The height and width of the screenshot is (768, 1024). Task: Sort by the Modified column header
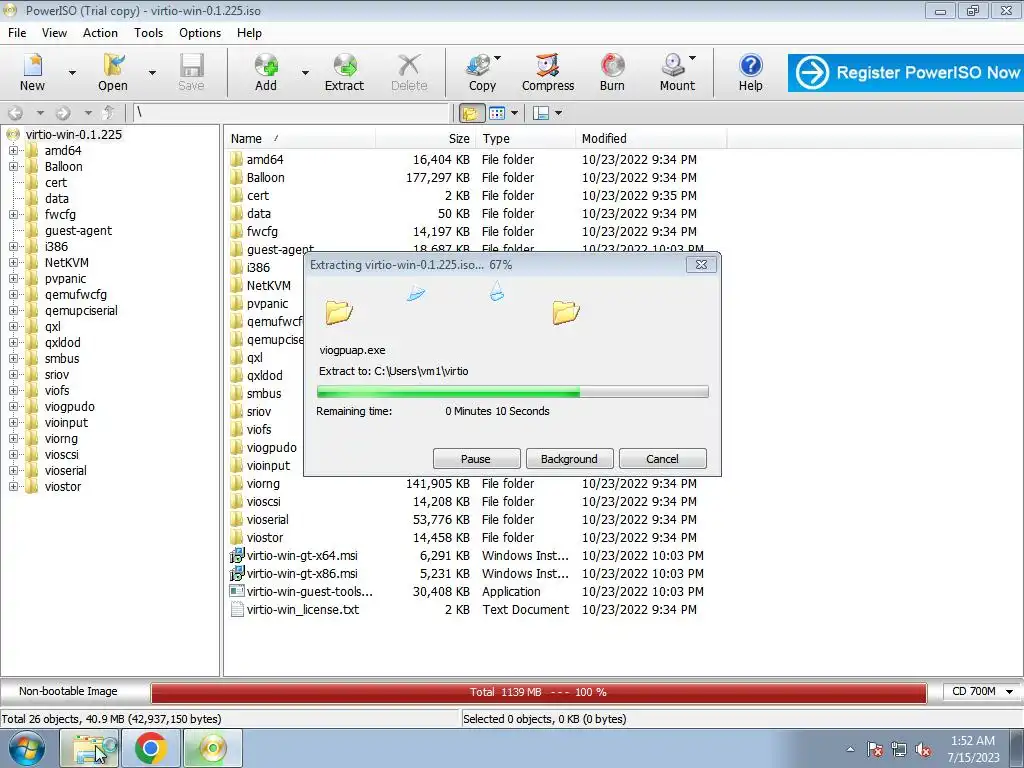coord(651,138)
